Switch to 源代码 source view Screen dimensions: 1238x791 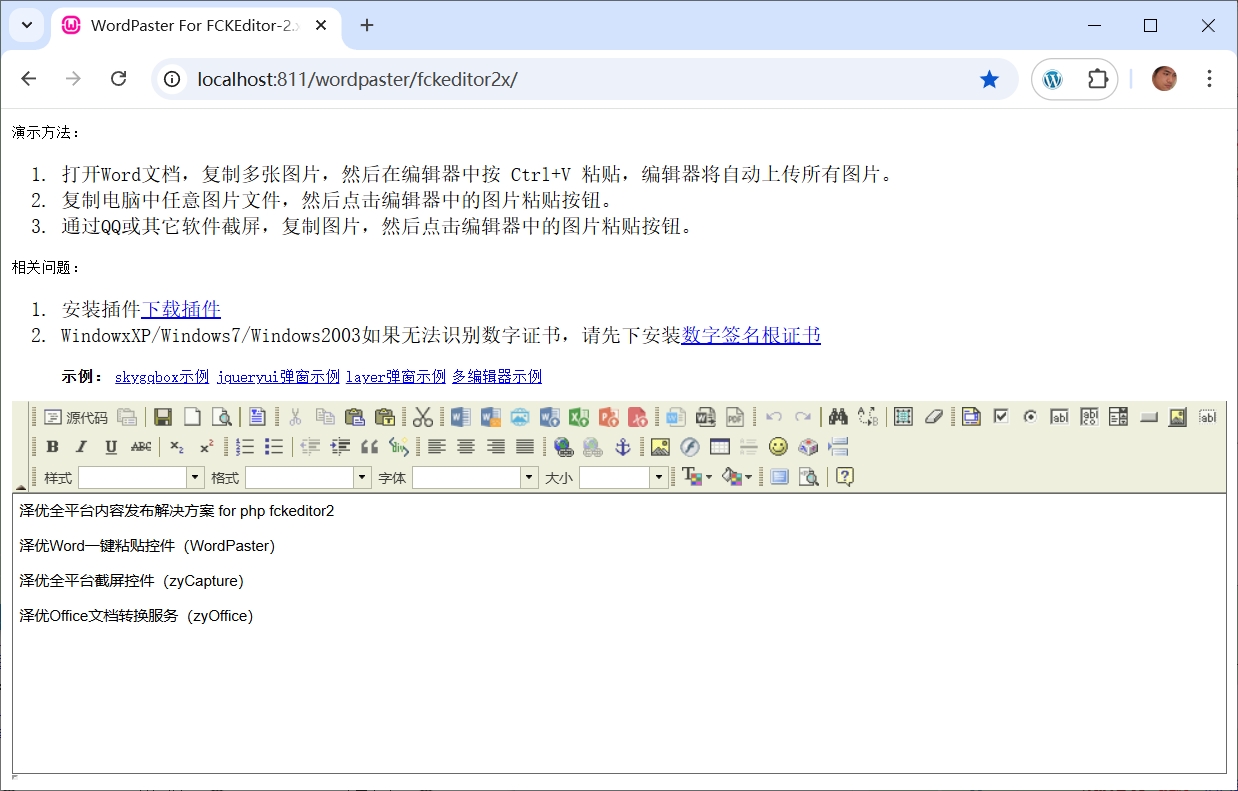(x=76, y=417)
